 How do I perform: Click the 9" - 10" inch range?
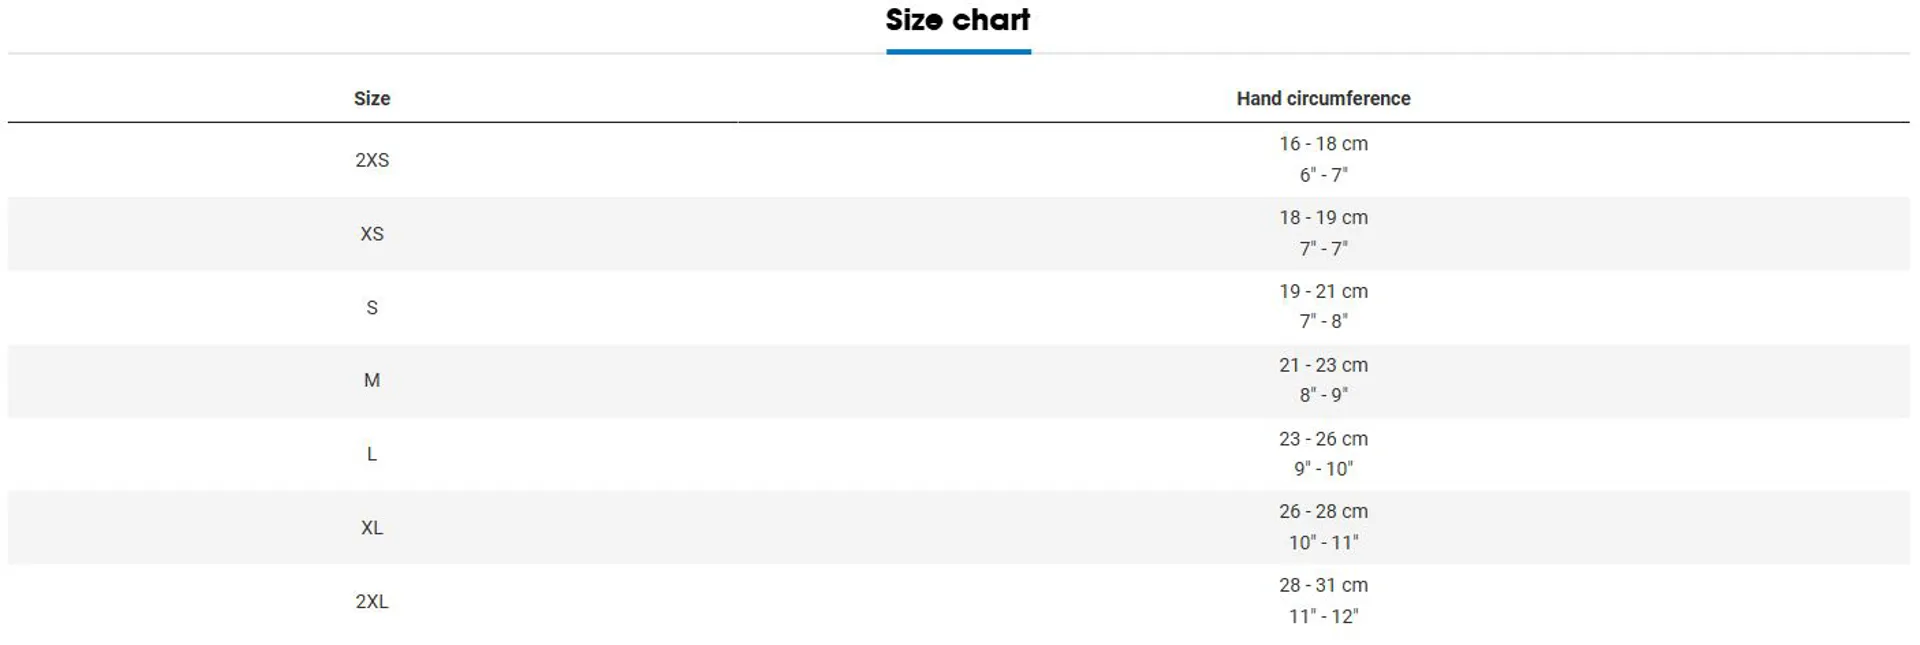1322,469
